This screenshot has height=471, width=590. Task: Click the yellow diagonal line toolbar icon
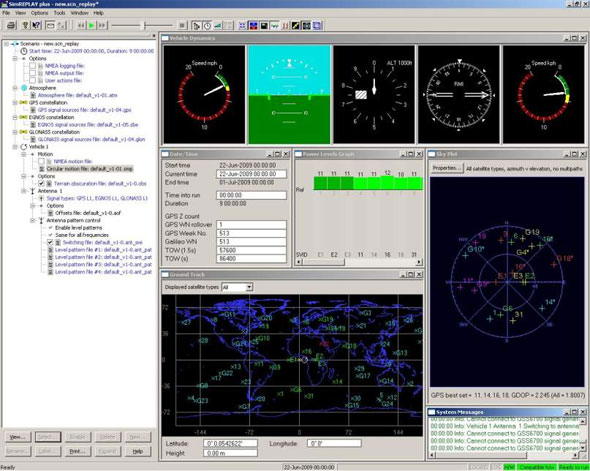point(296,25)
